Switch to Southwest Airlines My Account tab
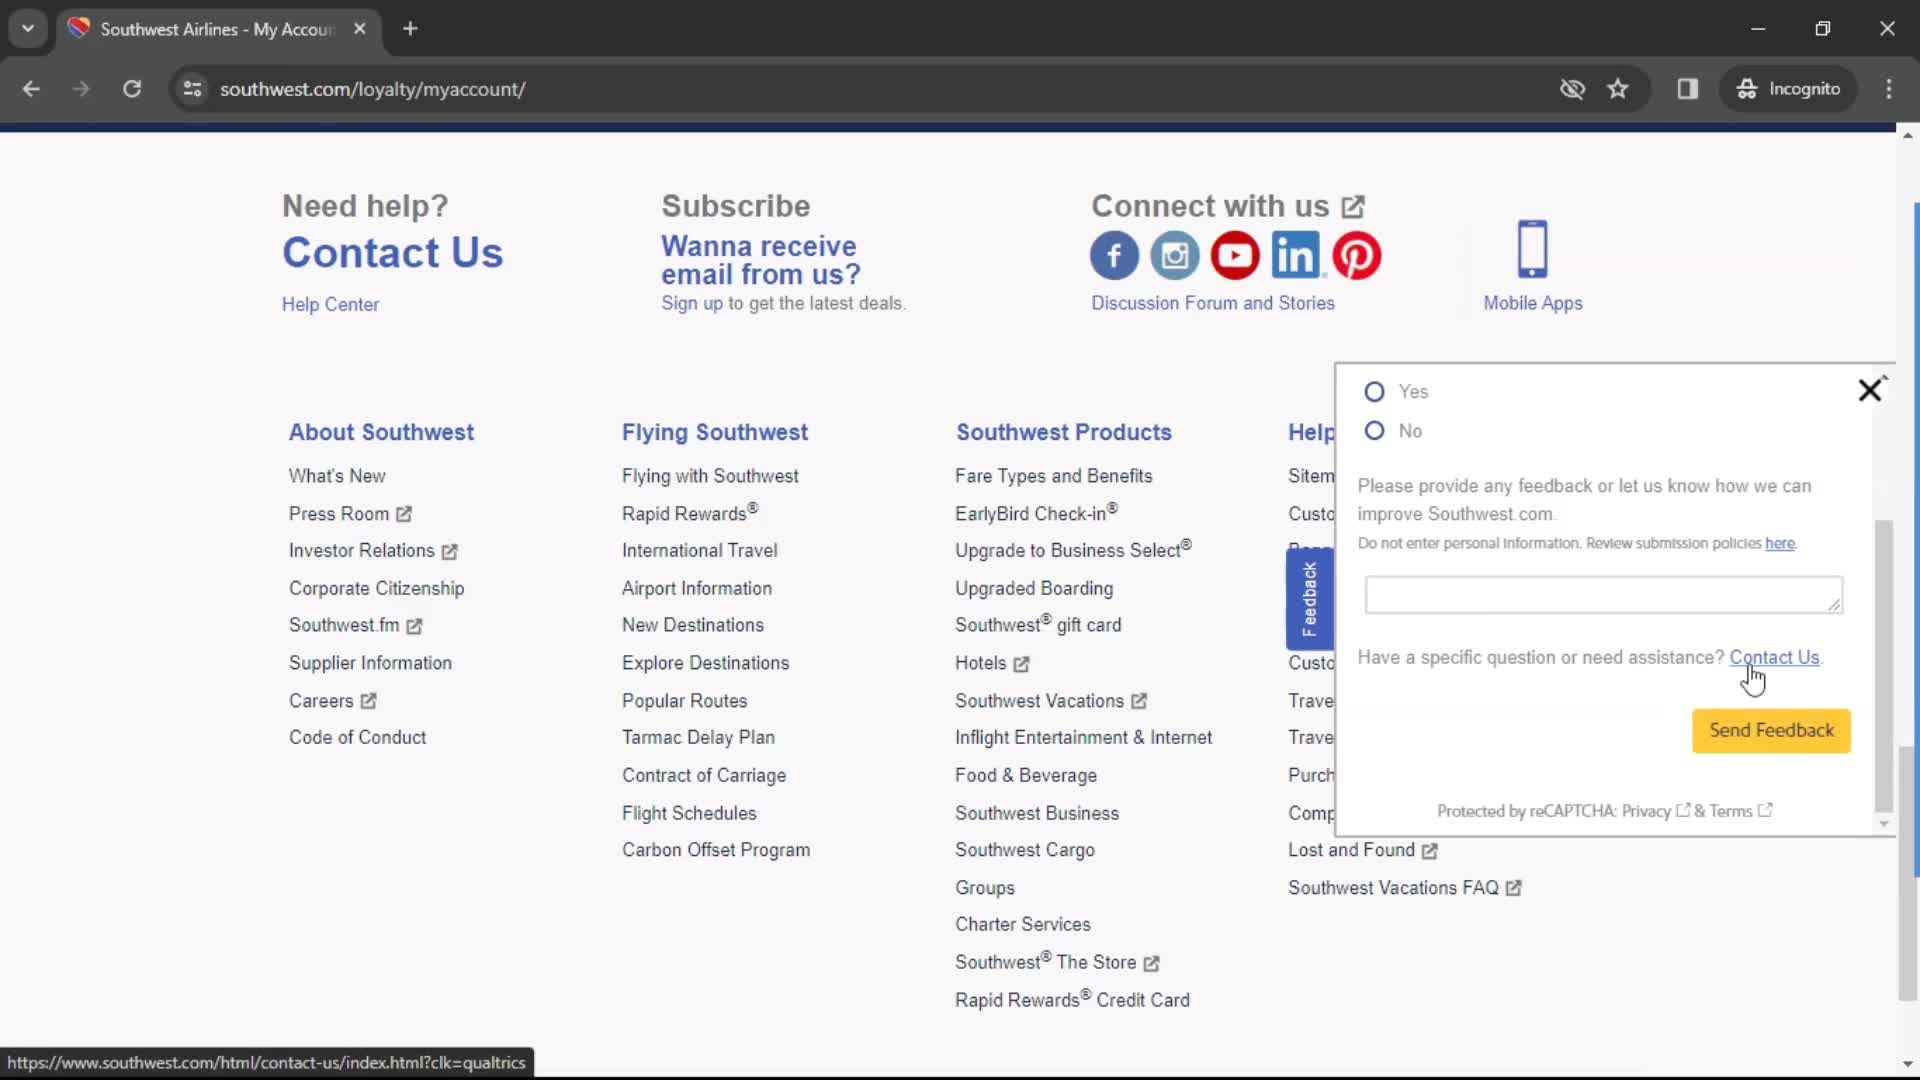Viewport: 1920px width, 1080px height. 216,29
